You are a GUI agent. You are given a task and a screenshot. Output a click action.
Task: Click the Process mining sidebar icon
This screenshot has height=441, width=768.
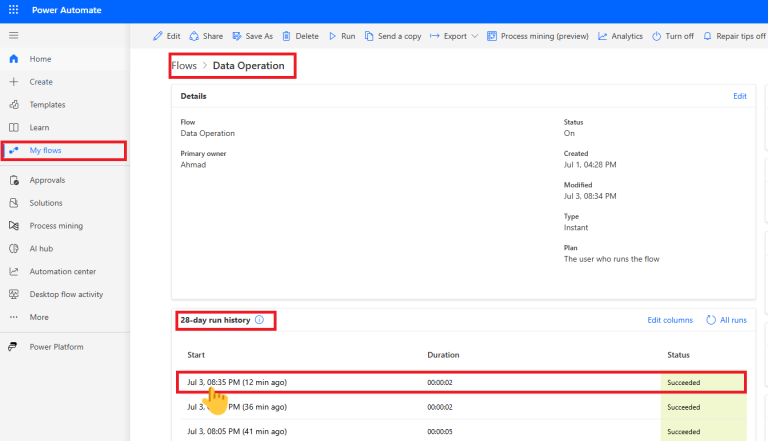[x=14, y=225]
